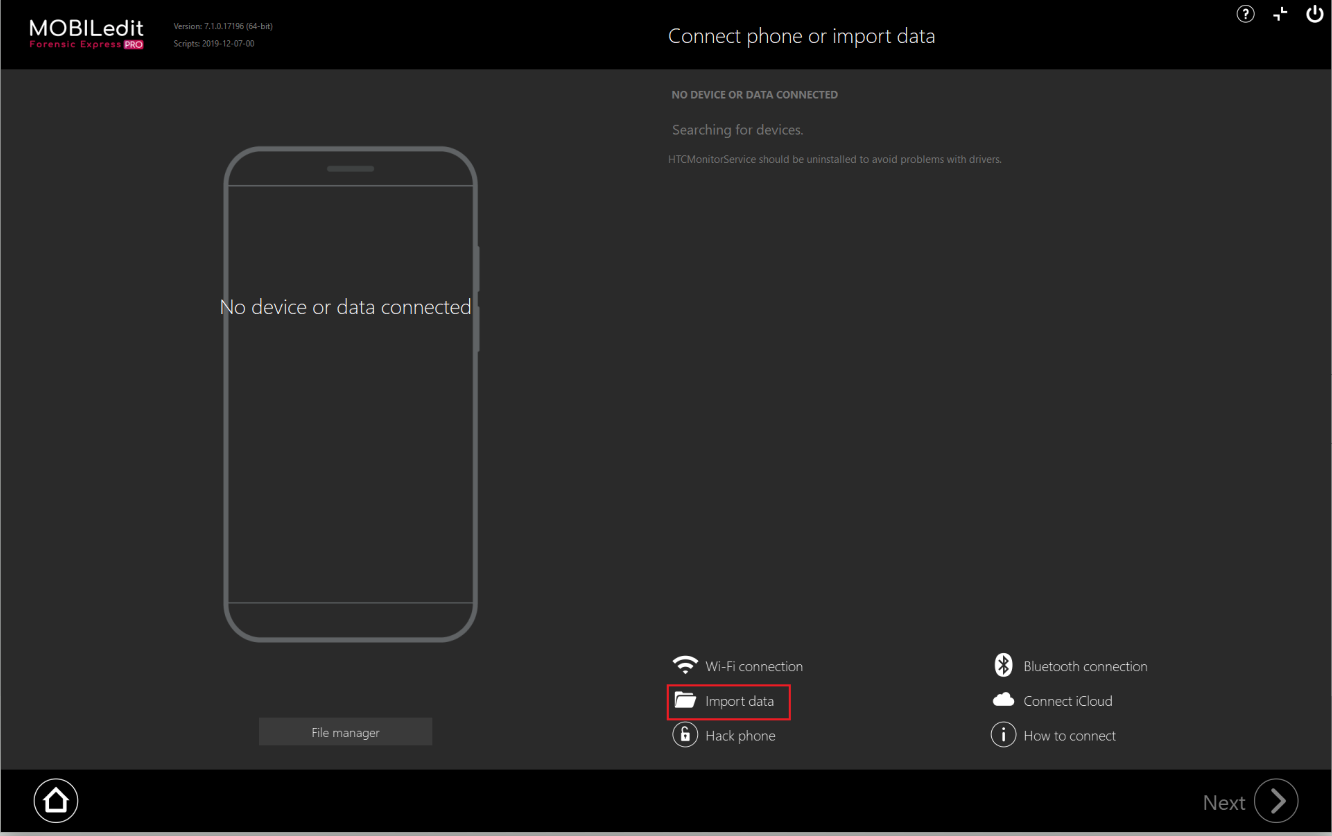Screen dimensions: 1332x836
Task: Click the Version 7.1.0.17196 text
Action: 223,27
